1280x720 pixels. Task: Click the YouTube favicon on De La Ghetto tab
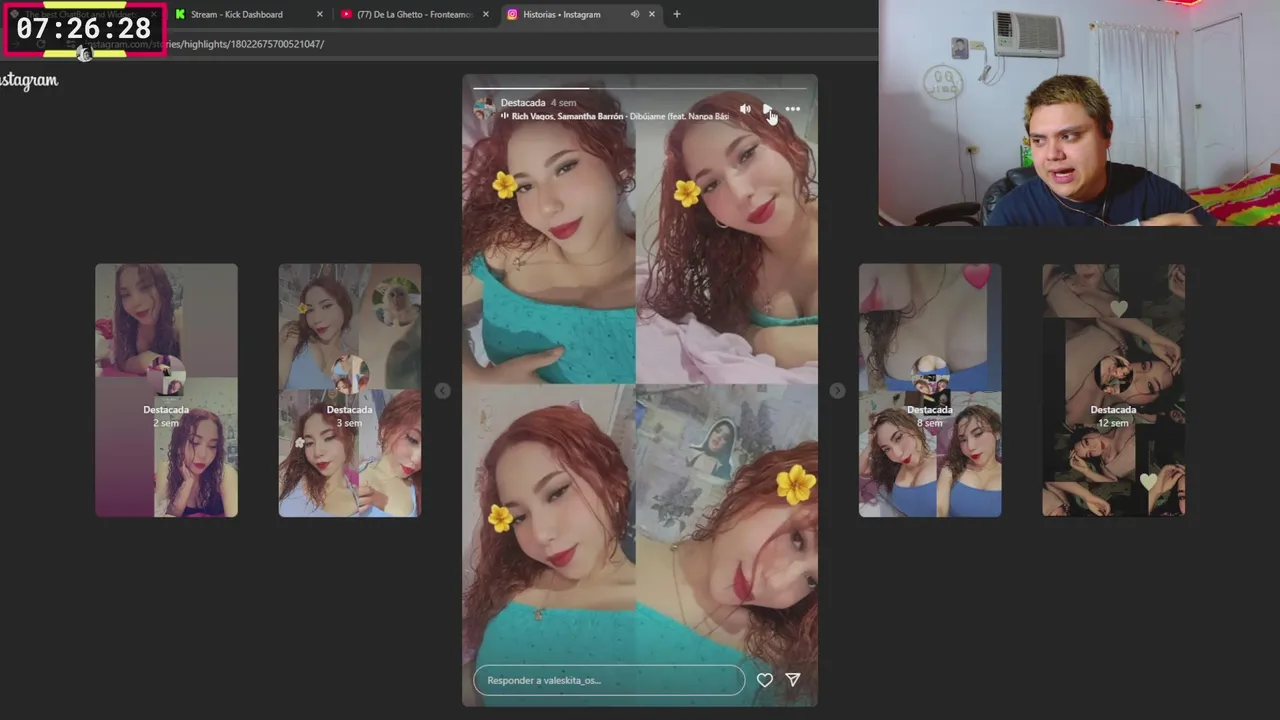click(346, 15)
